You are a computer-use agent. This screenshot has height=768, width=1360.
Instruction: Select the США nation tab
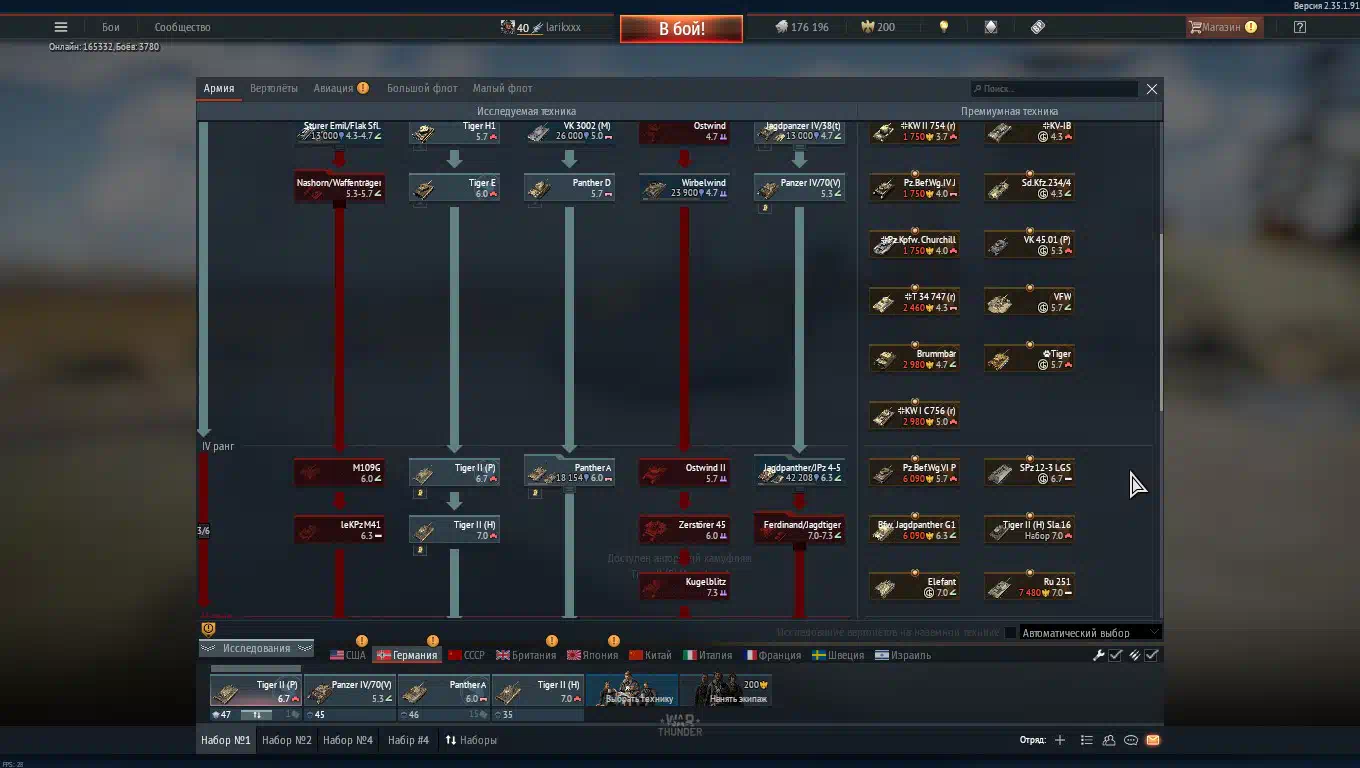coord(347,655)
